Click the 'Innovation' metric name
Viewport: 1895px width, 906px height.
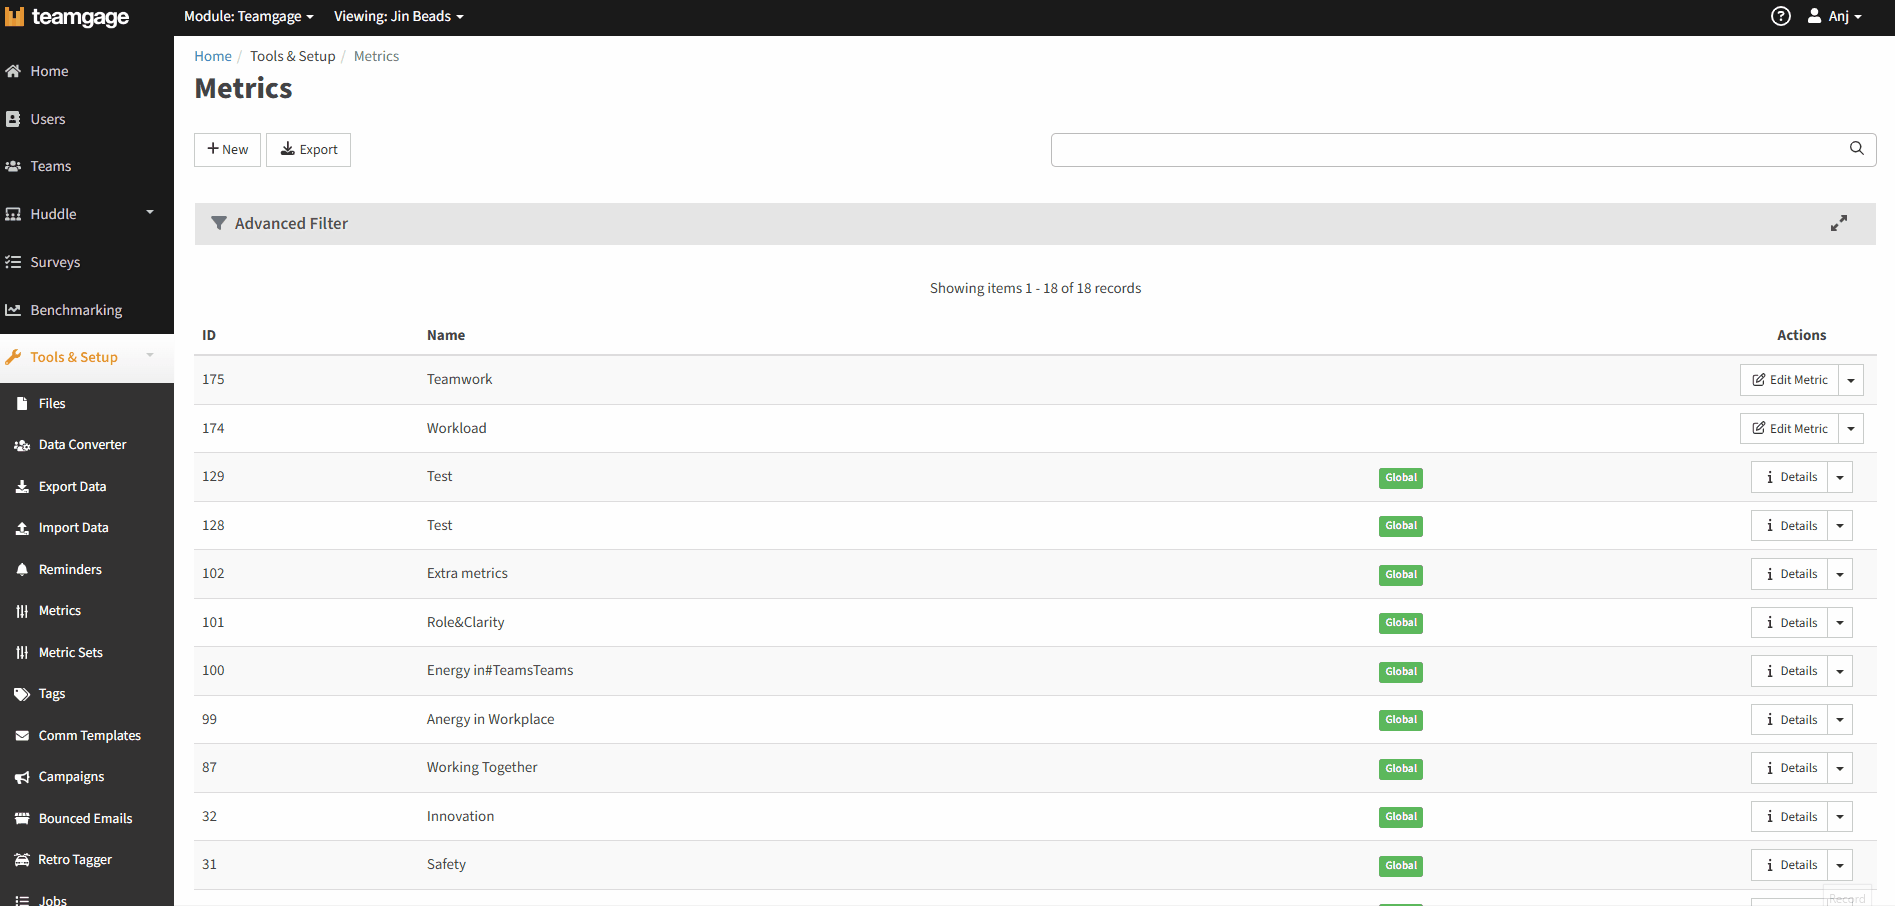(x=460, y=816)
